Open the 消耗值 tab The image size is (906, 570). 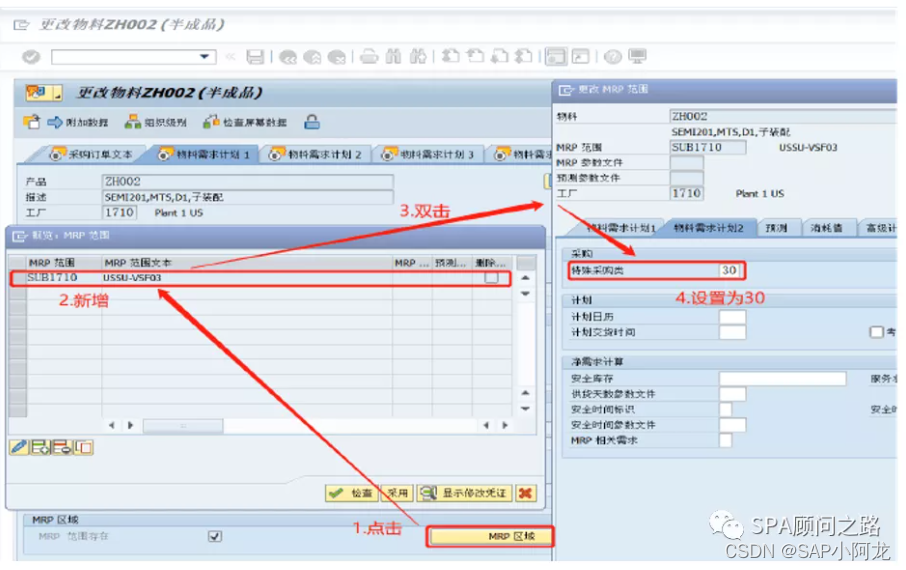[x=826, y=228]
